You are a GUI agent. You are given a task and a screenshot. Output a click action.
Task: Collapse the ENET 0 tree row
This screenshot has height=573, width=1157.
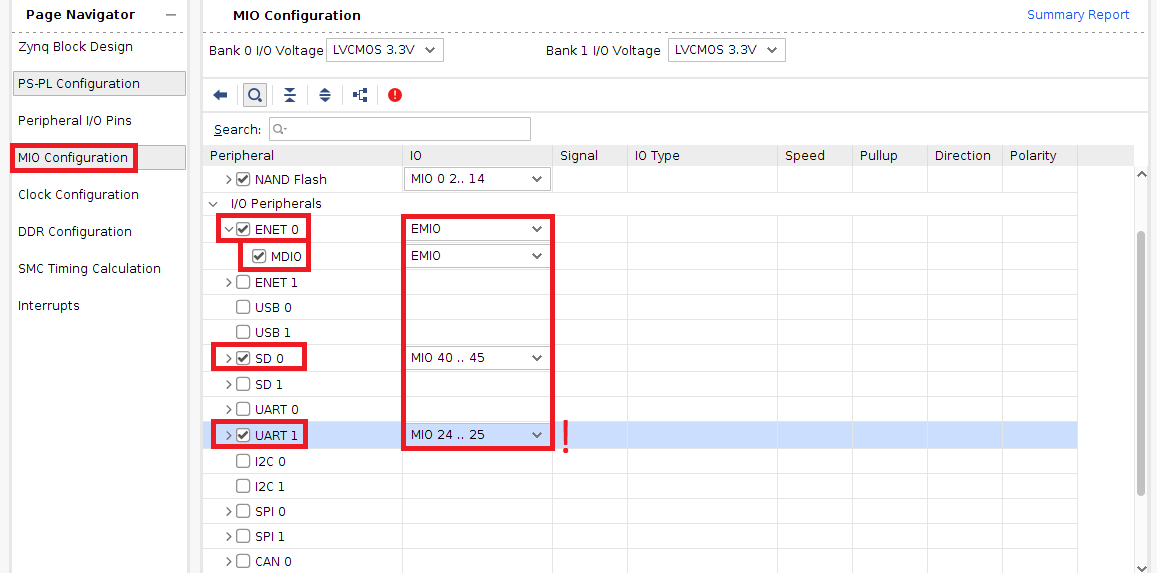228,229
